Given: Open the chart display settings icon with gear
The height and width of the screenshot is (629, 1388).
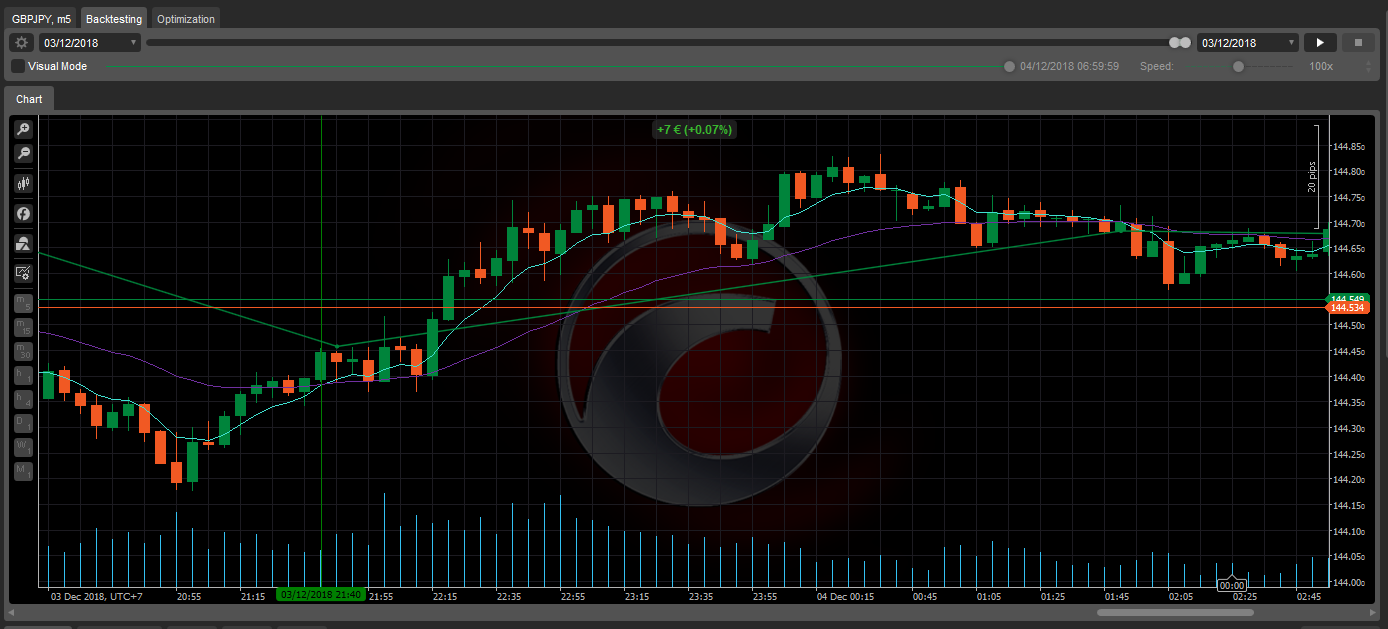Looking at the screenshot, I should click(22, 273).
